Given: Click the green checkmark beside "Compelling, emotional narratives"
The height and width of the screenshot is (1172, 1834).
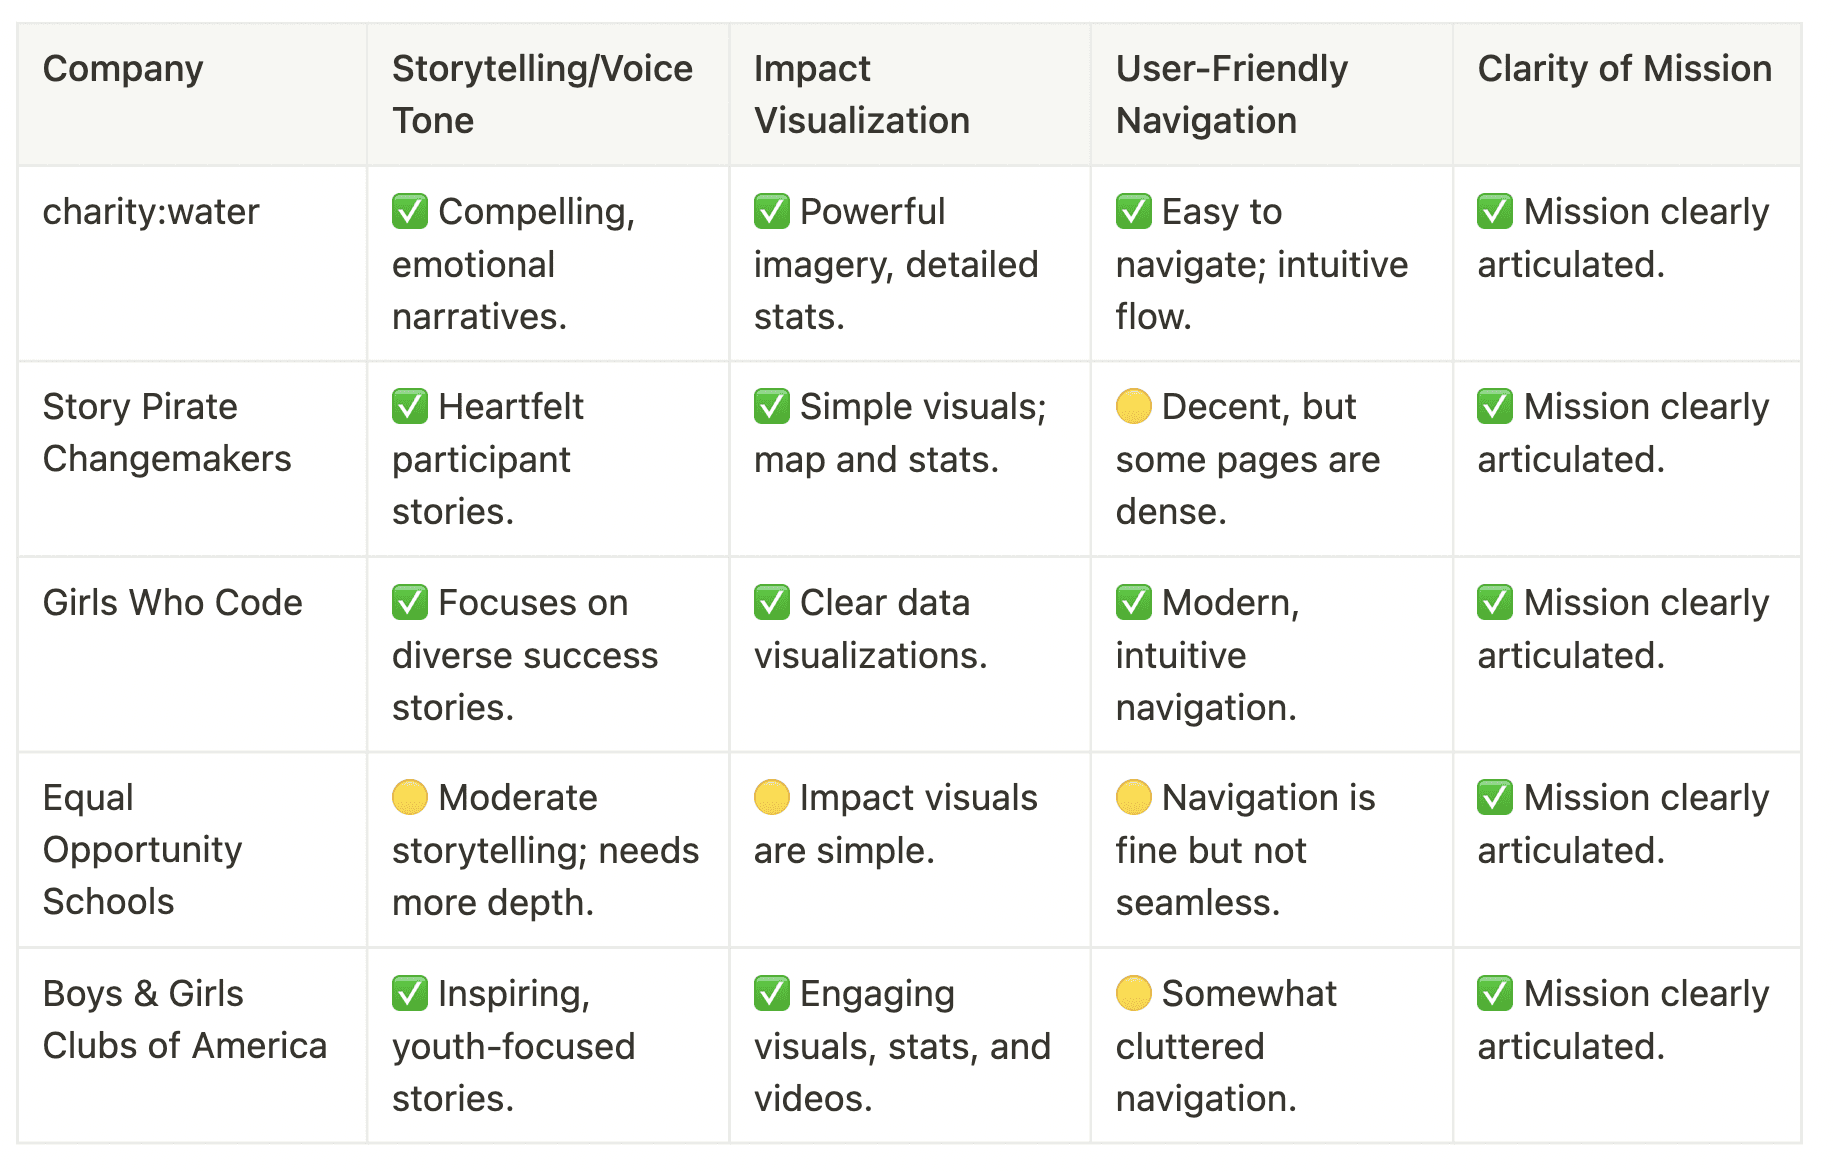Looking at the screenshot, I should pos(410,212).
